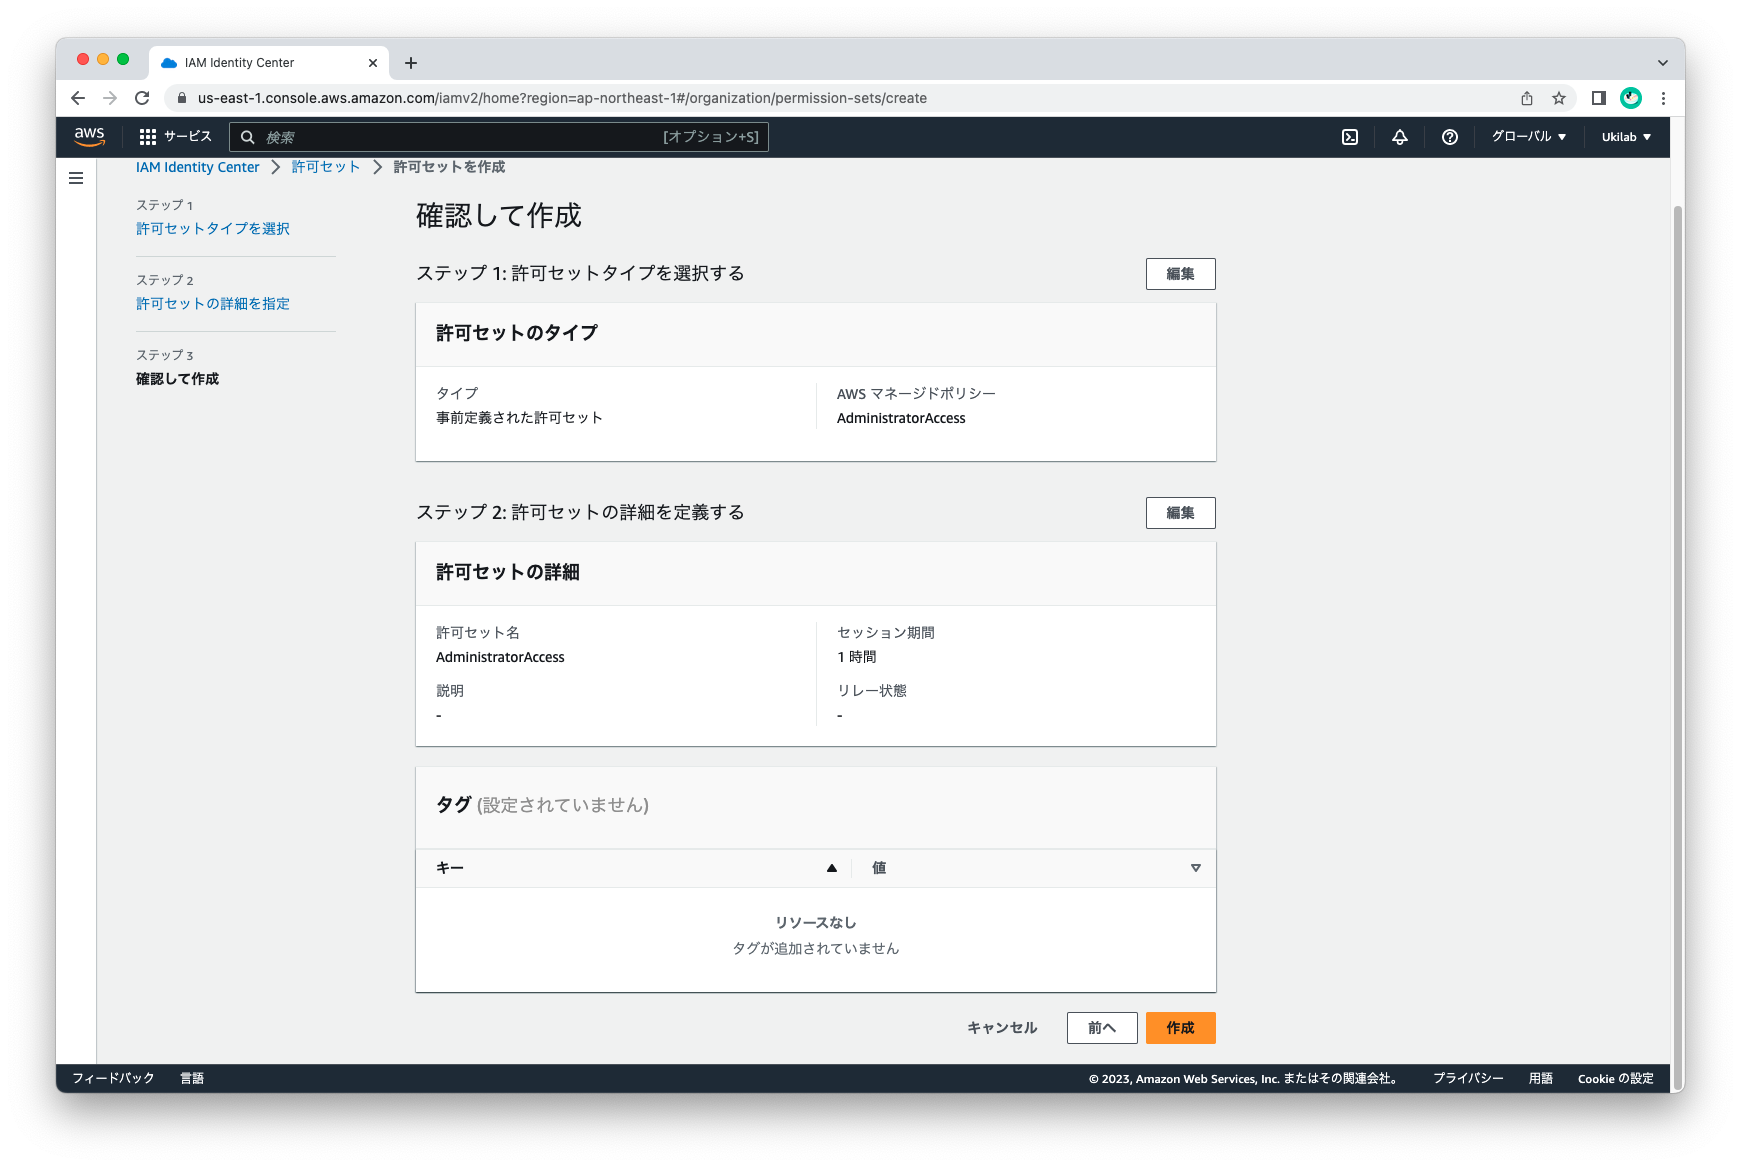Expand the tab search chevron
This screenshot has width=1741, height=1167.
pos(1663,63)
